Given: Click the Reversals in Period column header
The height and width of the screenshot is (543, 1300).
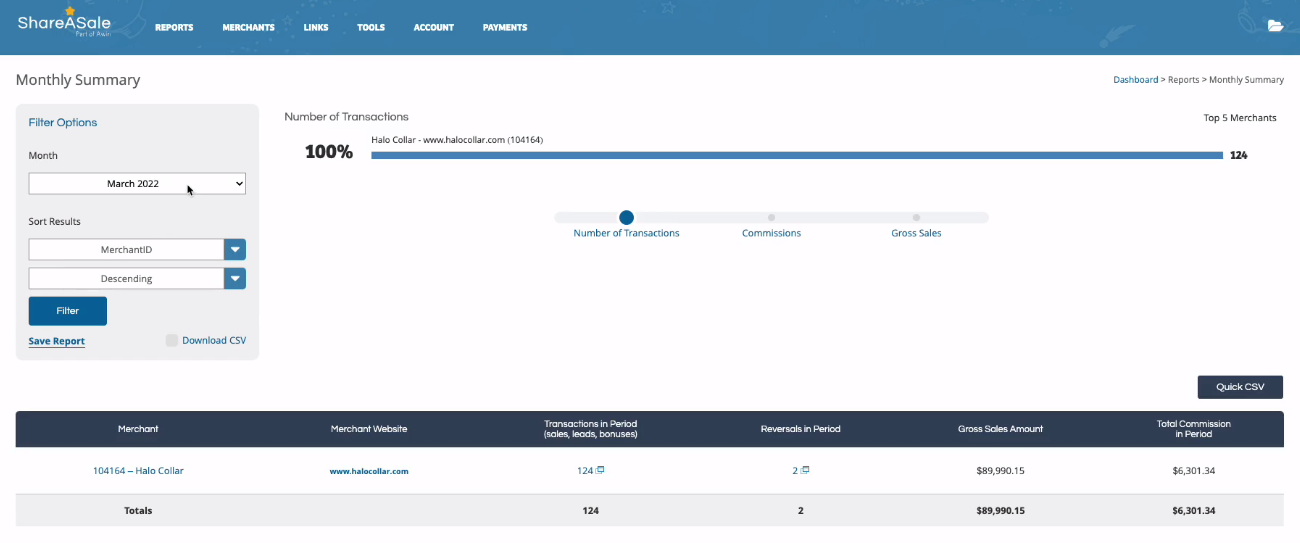Looking at the screenshot, I should 800,429.
